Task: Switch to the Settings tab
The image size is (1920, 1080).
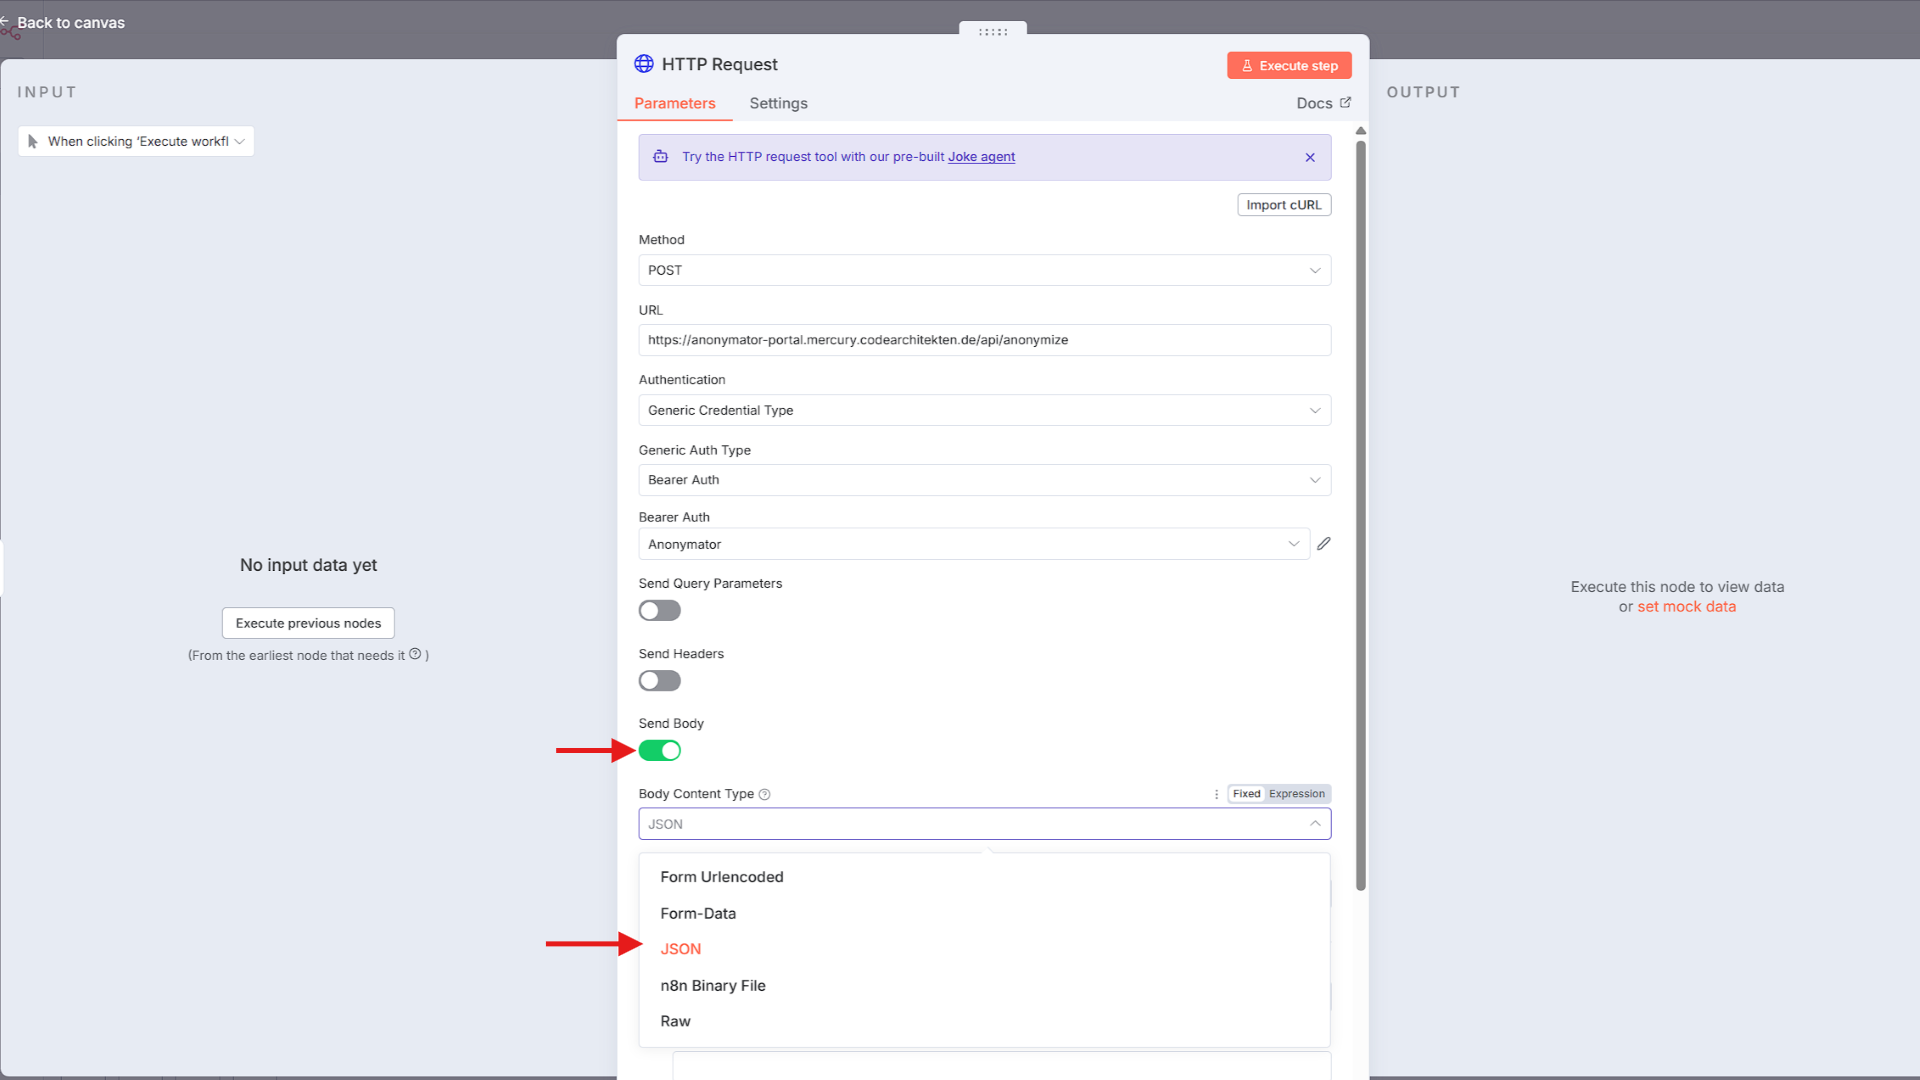Action: pyautogui.click(x=778, y=103)
